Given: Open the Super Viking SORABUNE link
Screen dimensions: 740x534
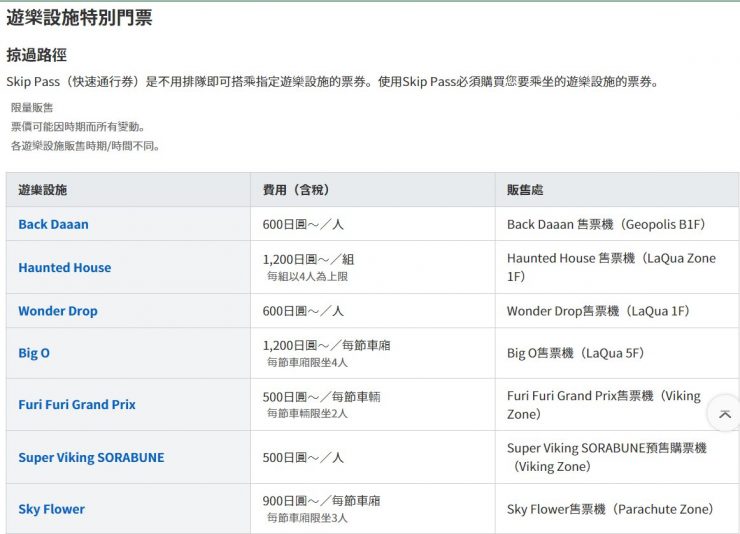Looking at the screenshot, I should [91, 457].
